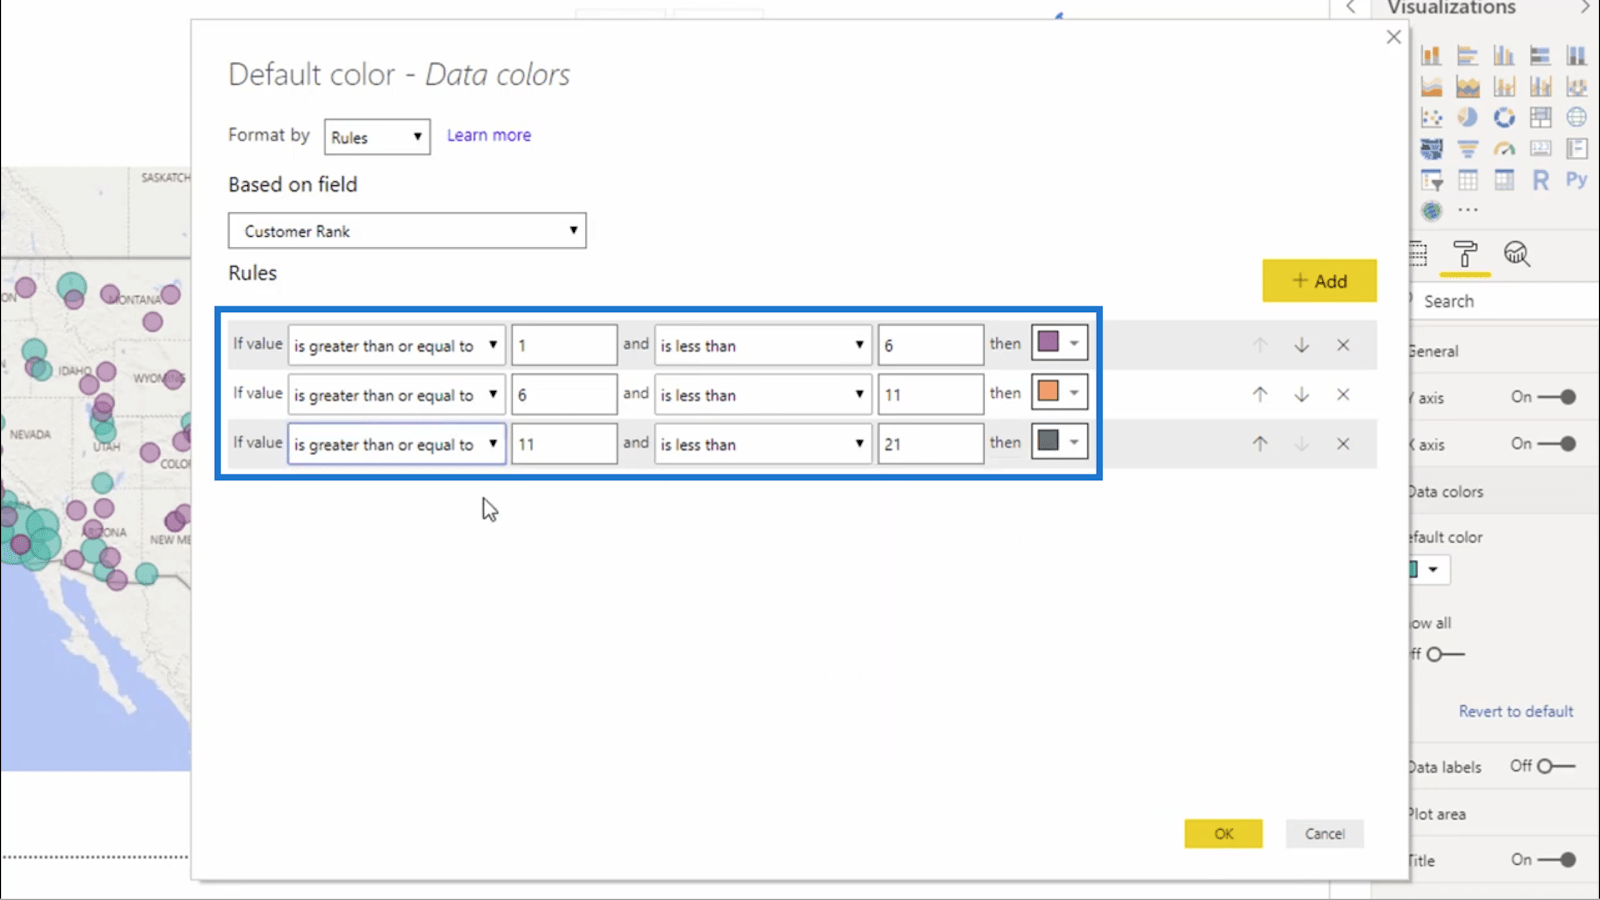Open the second rule's is less than dropdown
The width and height of the screenshot is (1600, 900).
click(763, 394)
